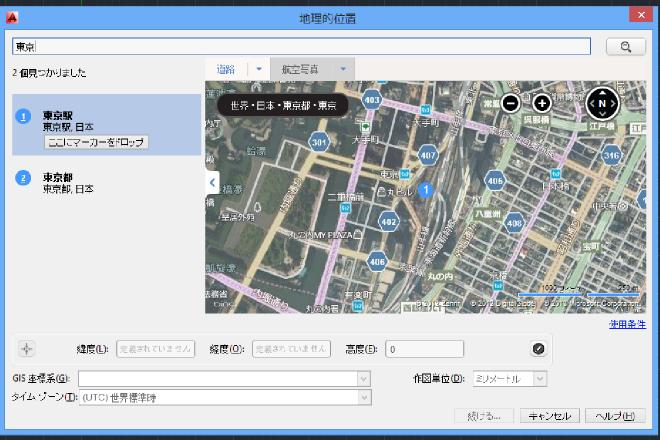Click route shield 316 on map
This screenshot has width=660, height=440.
tap(612, 156)
